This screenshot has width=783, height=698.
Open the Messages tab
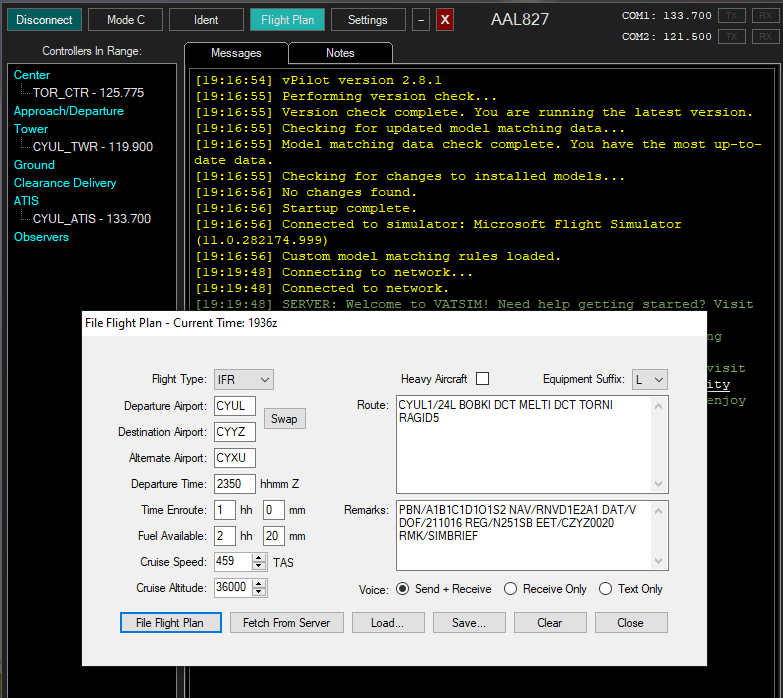point(236,53)
